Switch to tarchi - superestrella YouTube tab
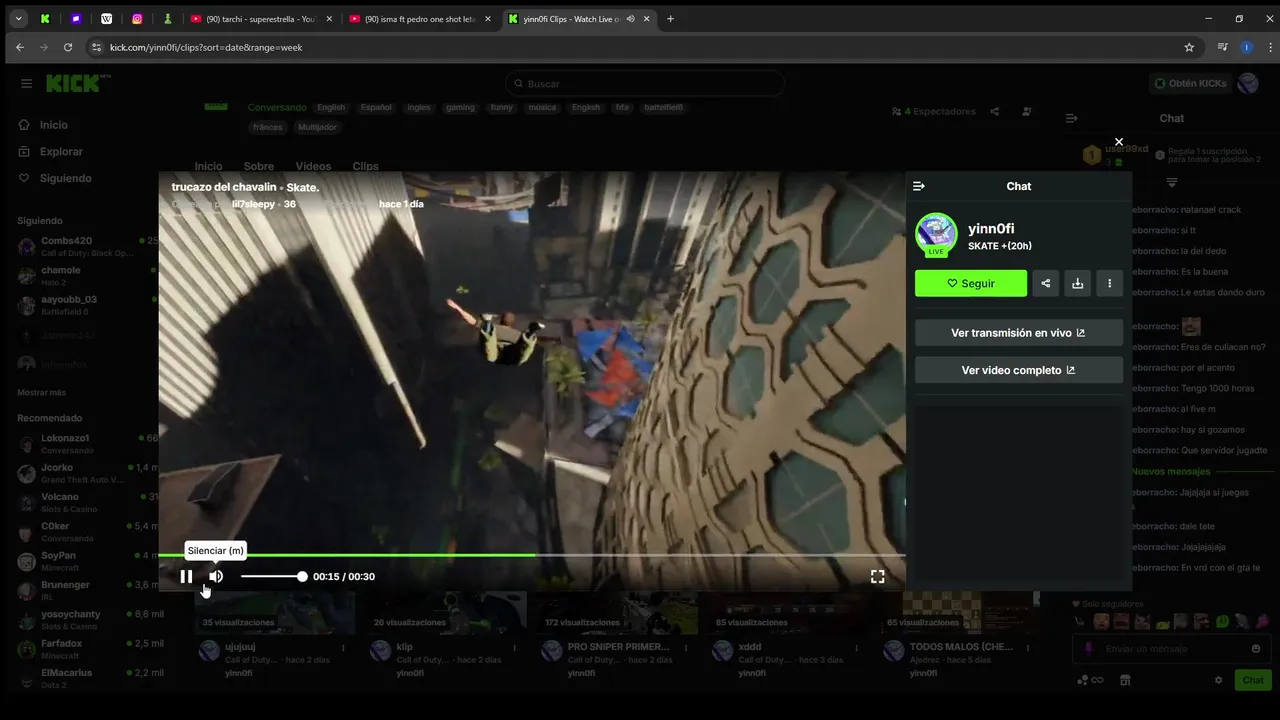The image size is (1280, 720). [x=260, y=19]
